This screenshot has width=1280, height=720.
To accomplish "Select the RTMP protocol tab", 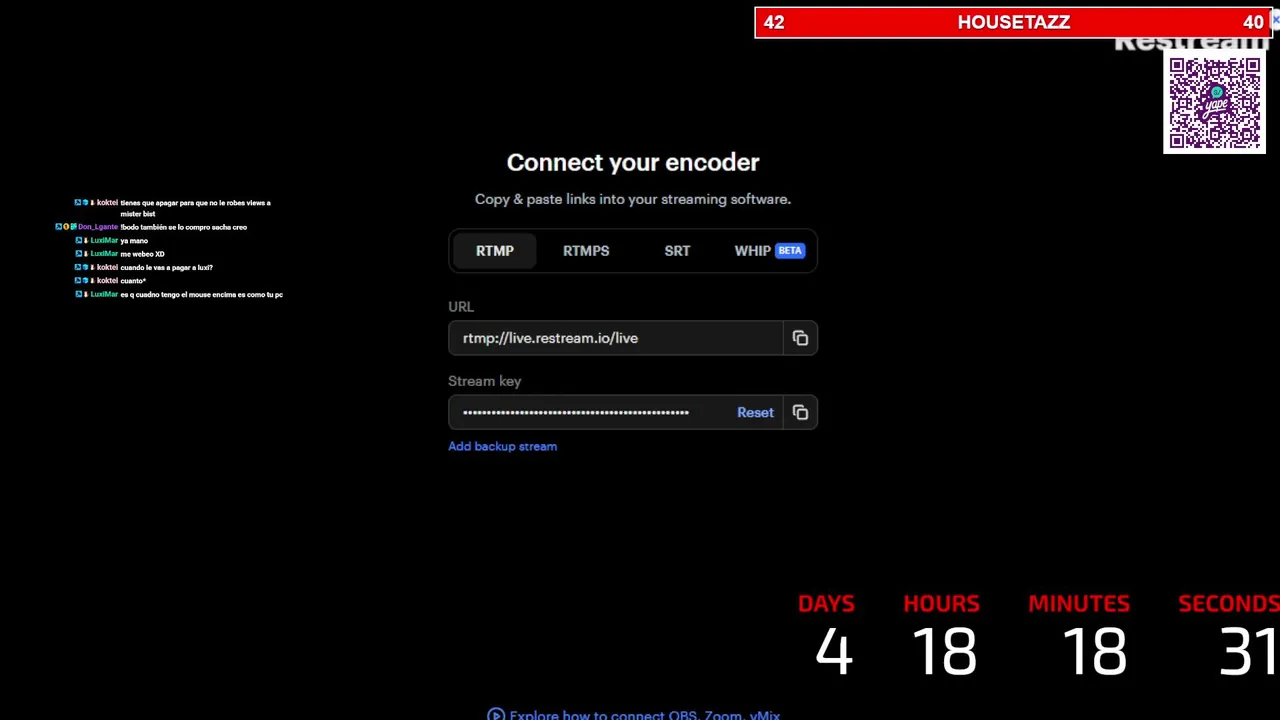I will point(495,251).
